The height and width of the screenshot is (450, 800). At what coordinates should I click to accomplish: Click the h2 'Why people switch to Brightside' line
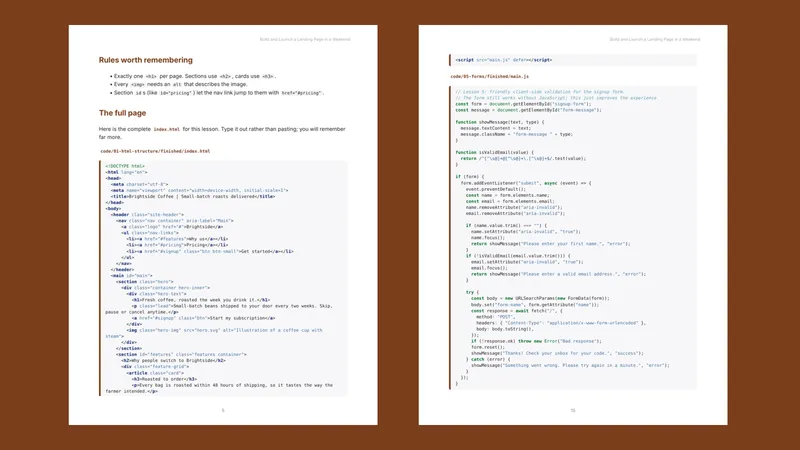pyautogui.click(x=173, y=360)
